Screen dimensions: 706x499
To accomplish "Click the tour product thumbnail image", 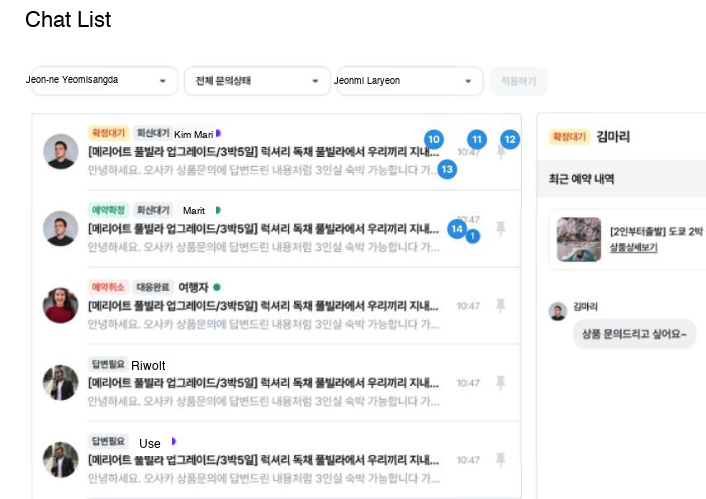I will click(x=578, y=239).
